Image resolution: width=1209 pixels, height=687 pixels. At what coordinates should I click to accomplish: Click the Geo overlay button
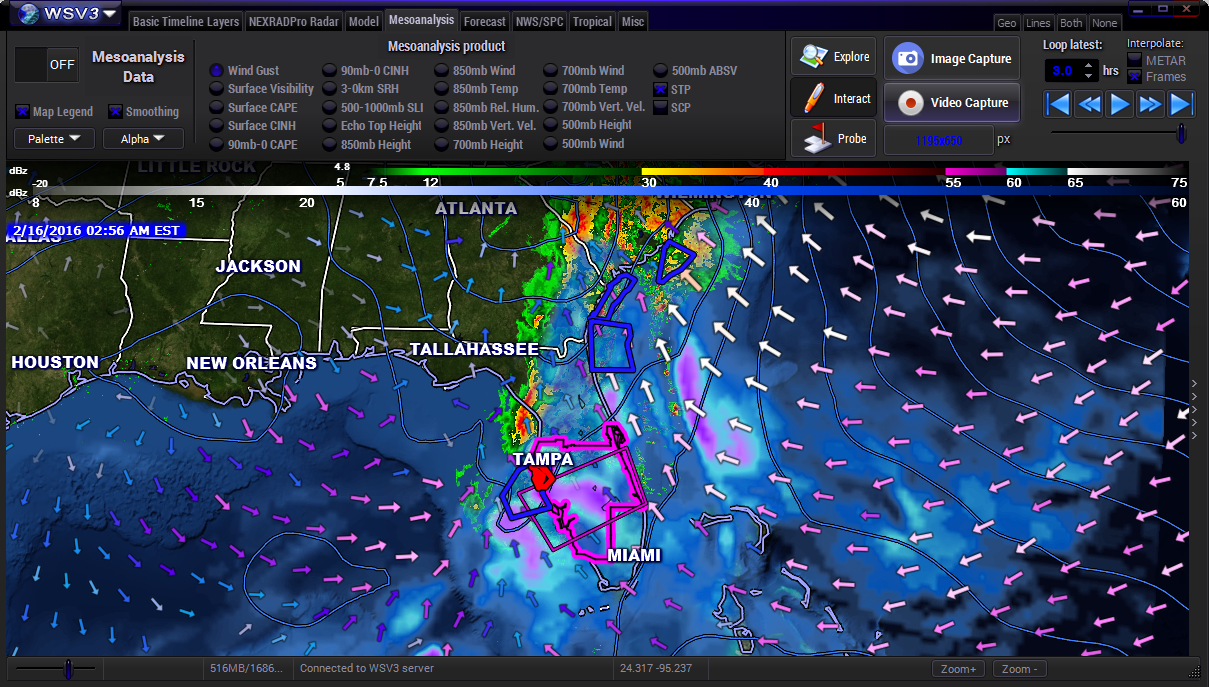[1006, 23]
